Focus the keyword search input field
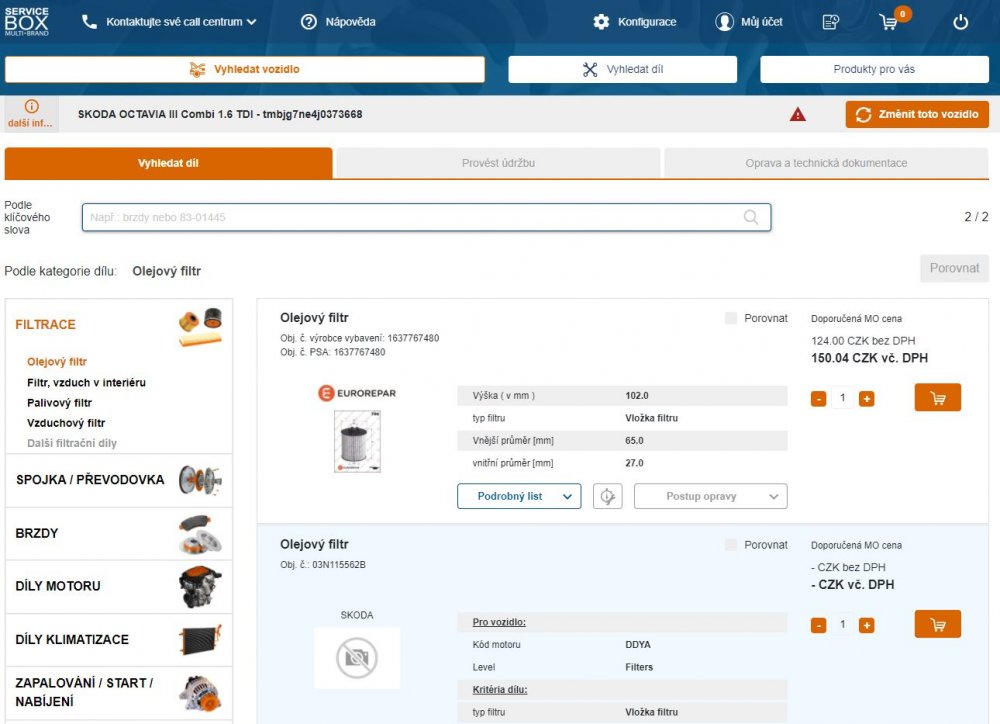Screen dimensions: 1000x724 pos(426,218)
